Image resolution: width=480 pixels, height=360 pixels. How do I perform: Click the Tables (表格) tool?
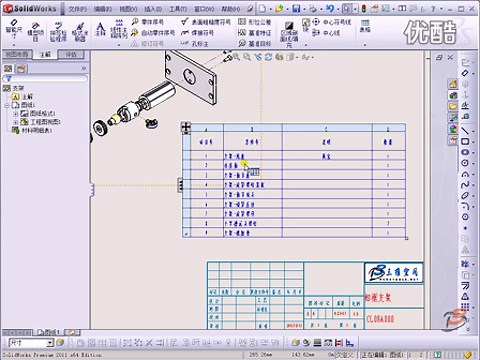tap(365, 26)
